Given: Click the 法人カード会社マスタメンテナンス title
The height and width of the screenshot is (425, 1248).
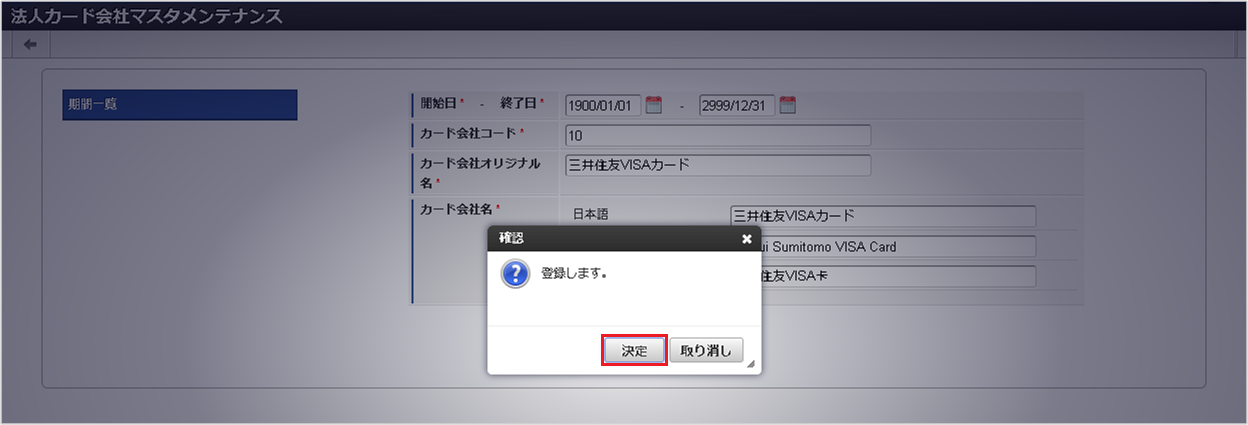Looking at the screenshot, I should 147,17.
